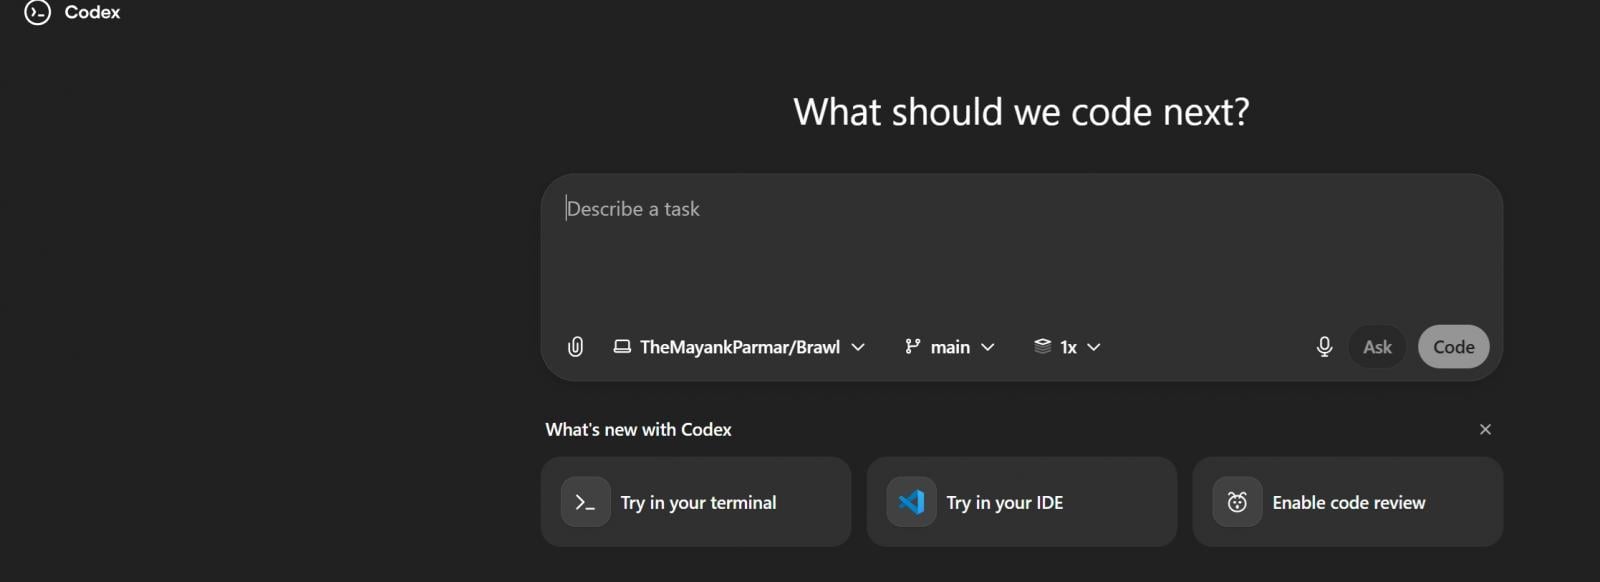This screenshot has width=1600, height=582.
Task: Click the laptop environment icon
Action: (622, 347)
